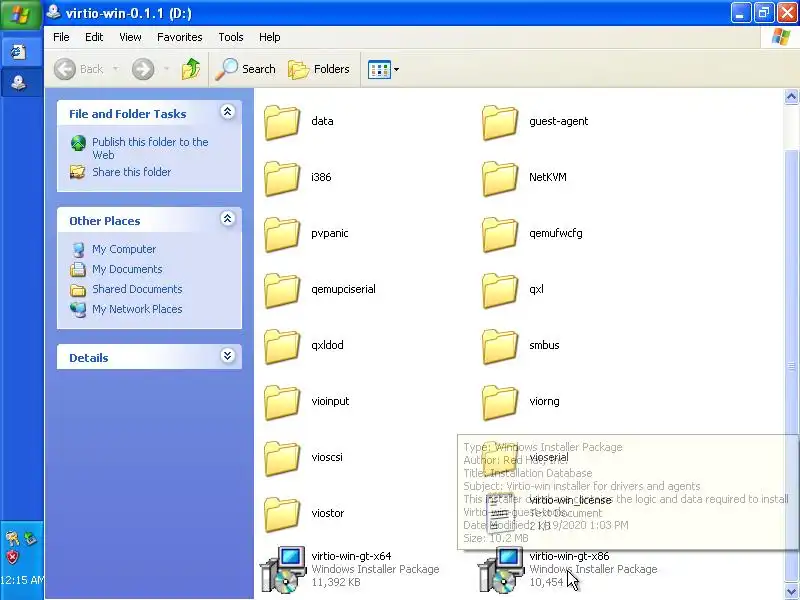Screen dimensions: 800x600
Task: Click Share this folder link
Action: pyautogui.click(x=132, y=172)
